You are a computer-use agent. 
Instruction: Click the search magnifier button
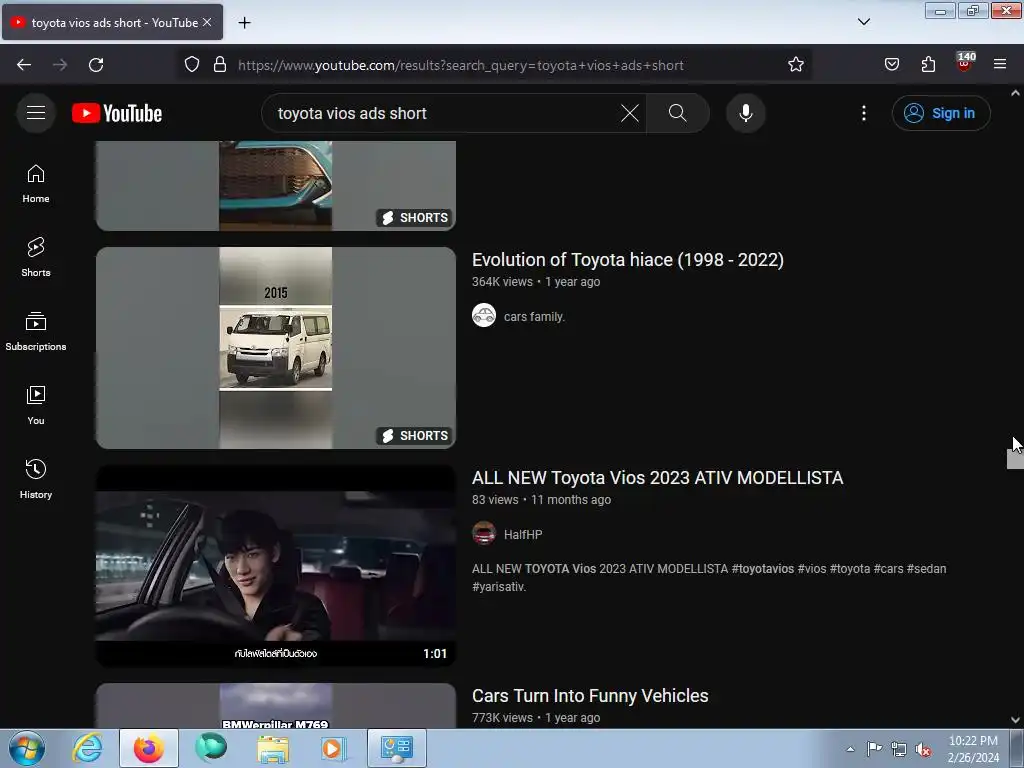[x=677, y=113]
